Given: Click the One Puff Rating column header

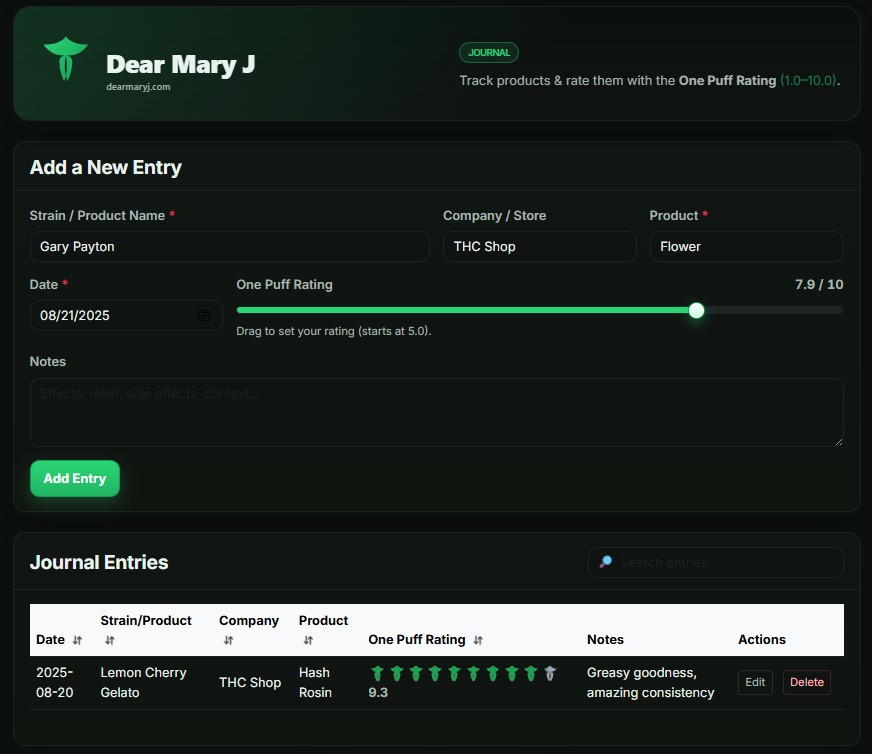Looking at the screenshot, I should coord(417,639).
